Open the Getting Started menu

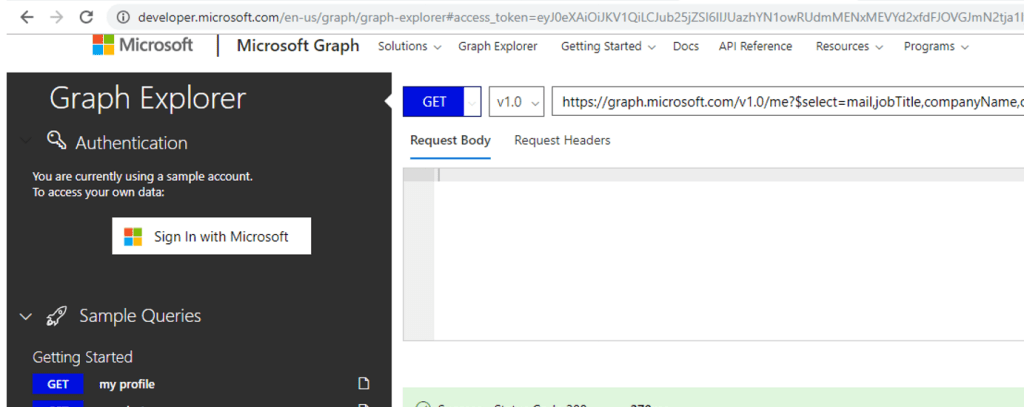(x=608, y=47)
